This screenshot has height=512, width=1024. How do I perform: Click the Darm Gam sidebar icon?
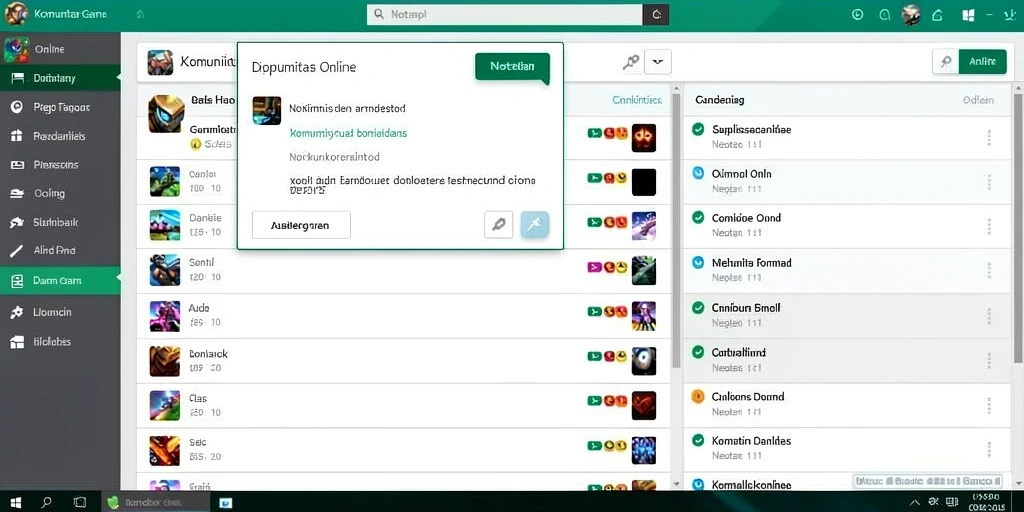tap(17, 281)
